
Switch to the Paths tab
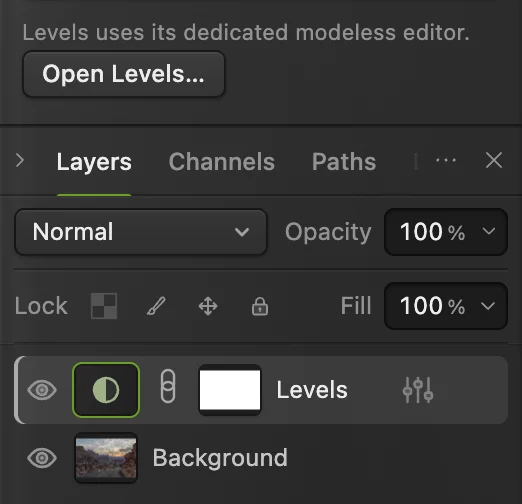tap(344, 162)
